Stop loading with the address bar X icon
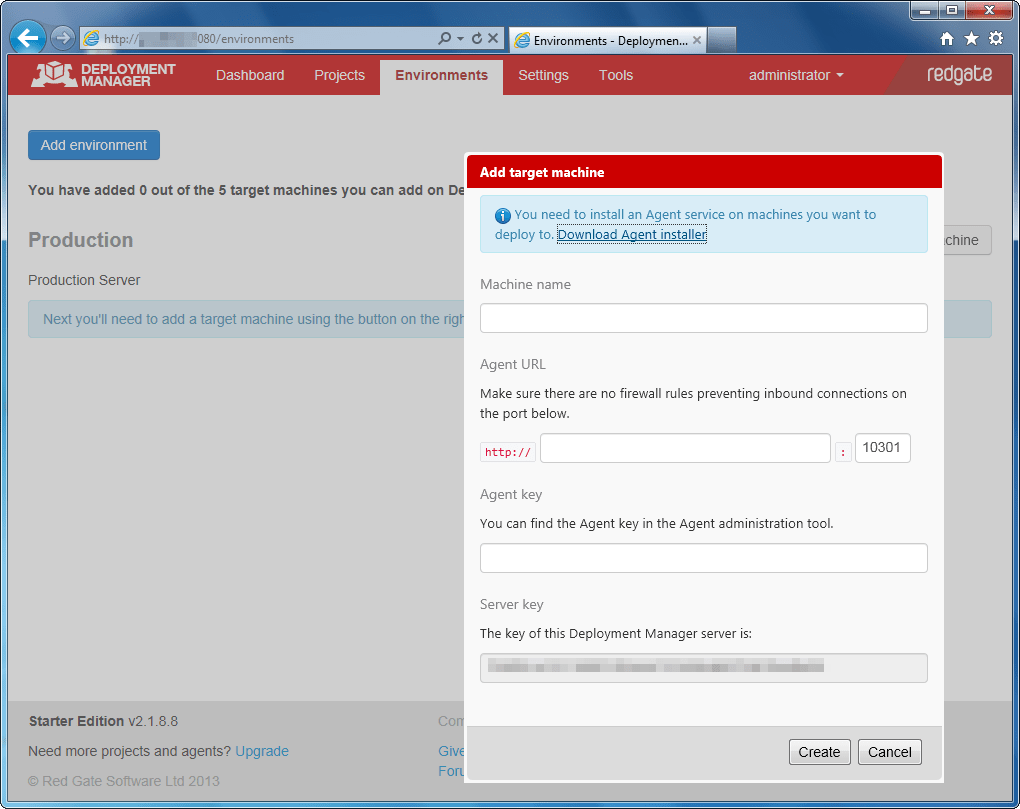Viewport: 1020px width, 809px height. 493,38
